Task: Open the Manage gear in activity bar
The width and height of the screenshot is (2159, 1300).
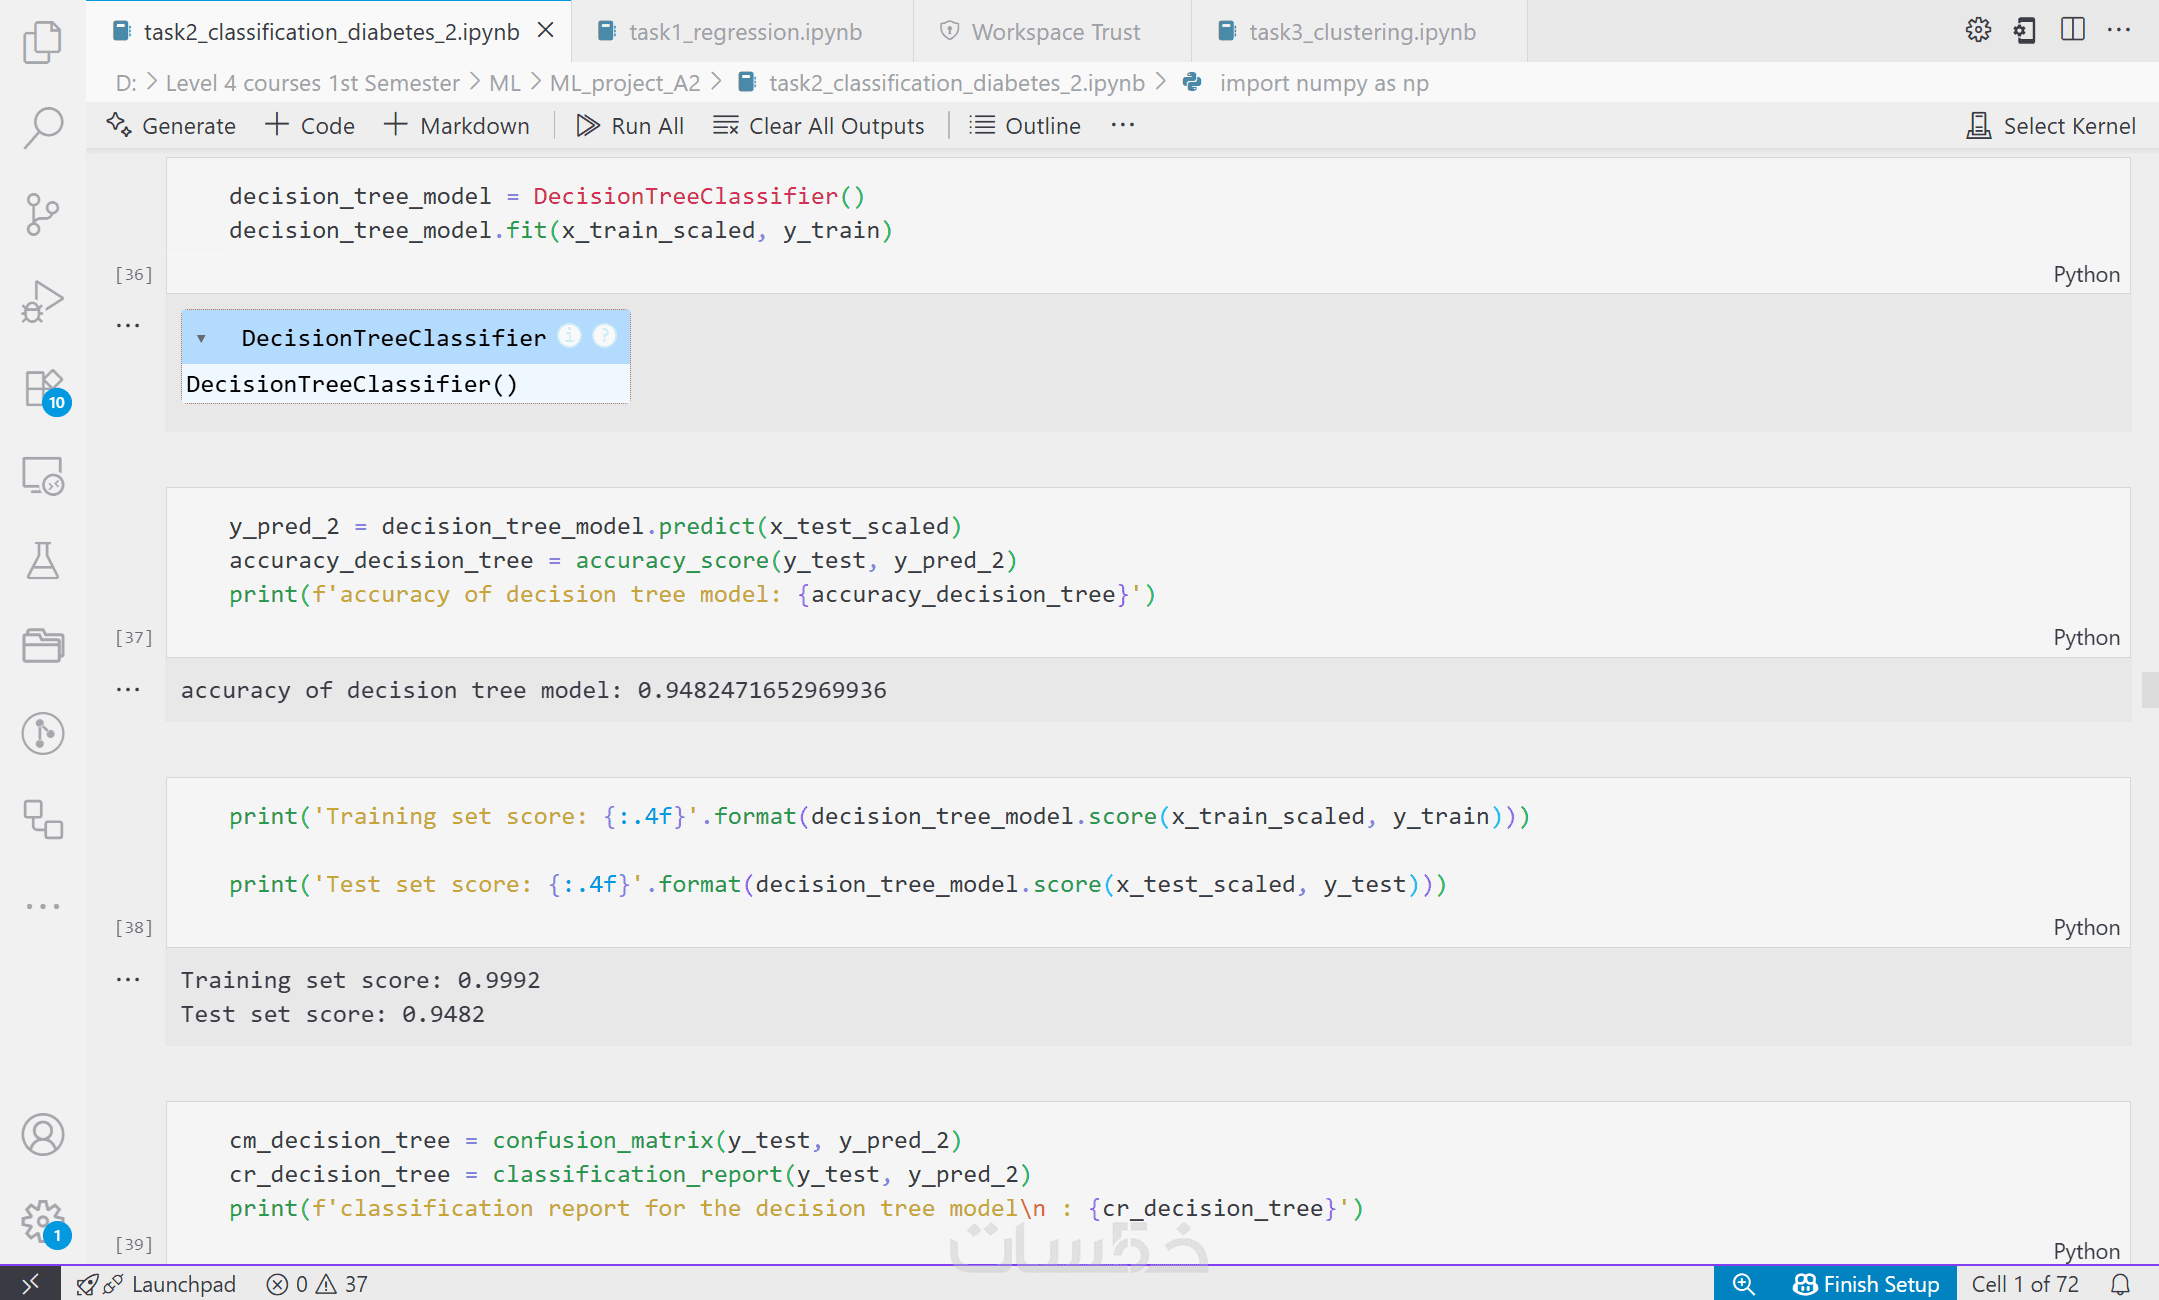Action: coord(42,1220)
